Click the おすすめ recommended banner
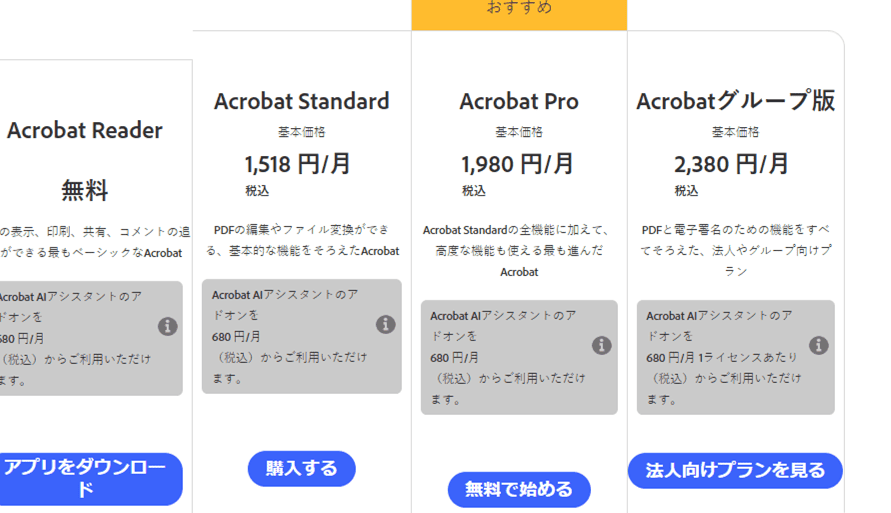The width and height of the screenshot is (891, 513). click(519, 10)
